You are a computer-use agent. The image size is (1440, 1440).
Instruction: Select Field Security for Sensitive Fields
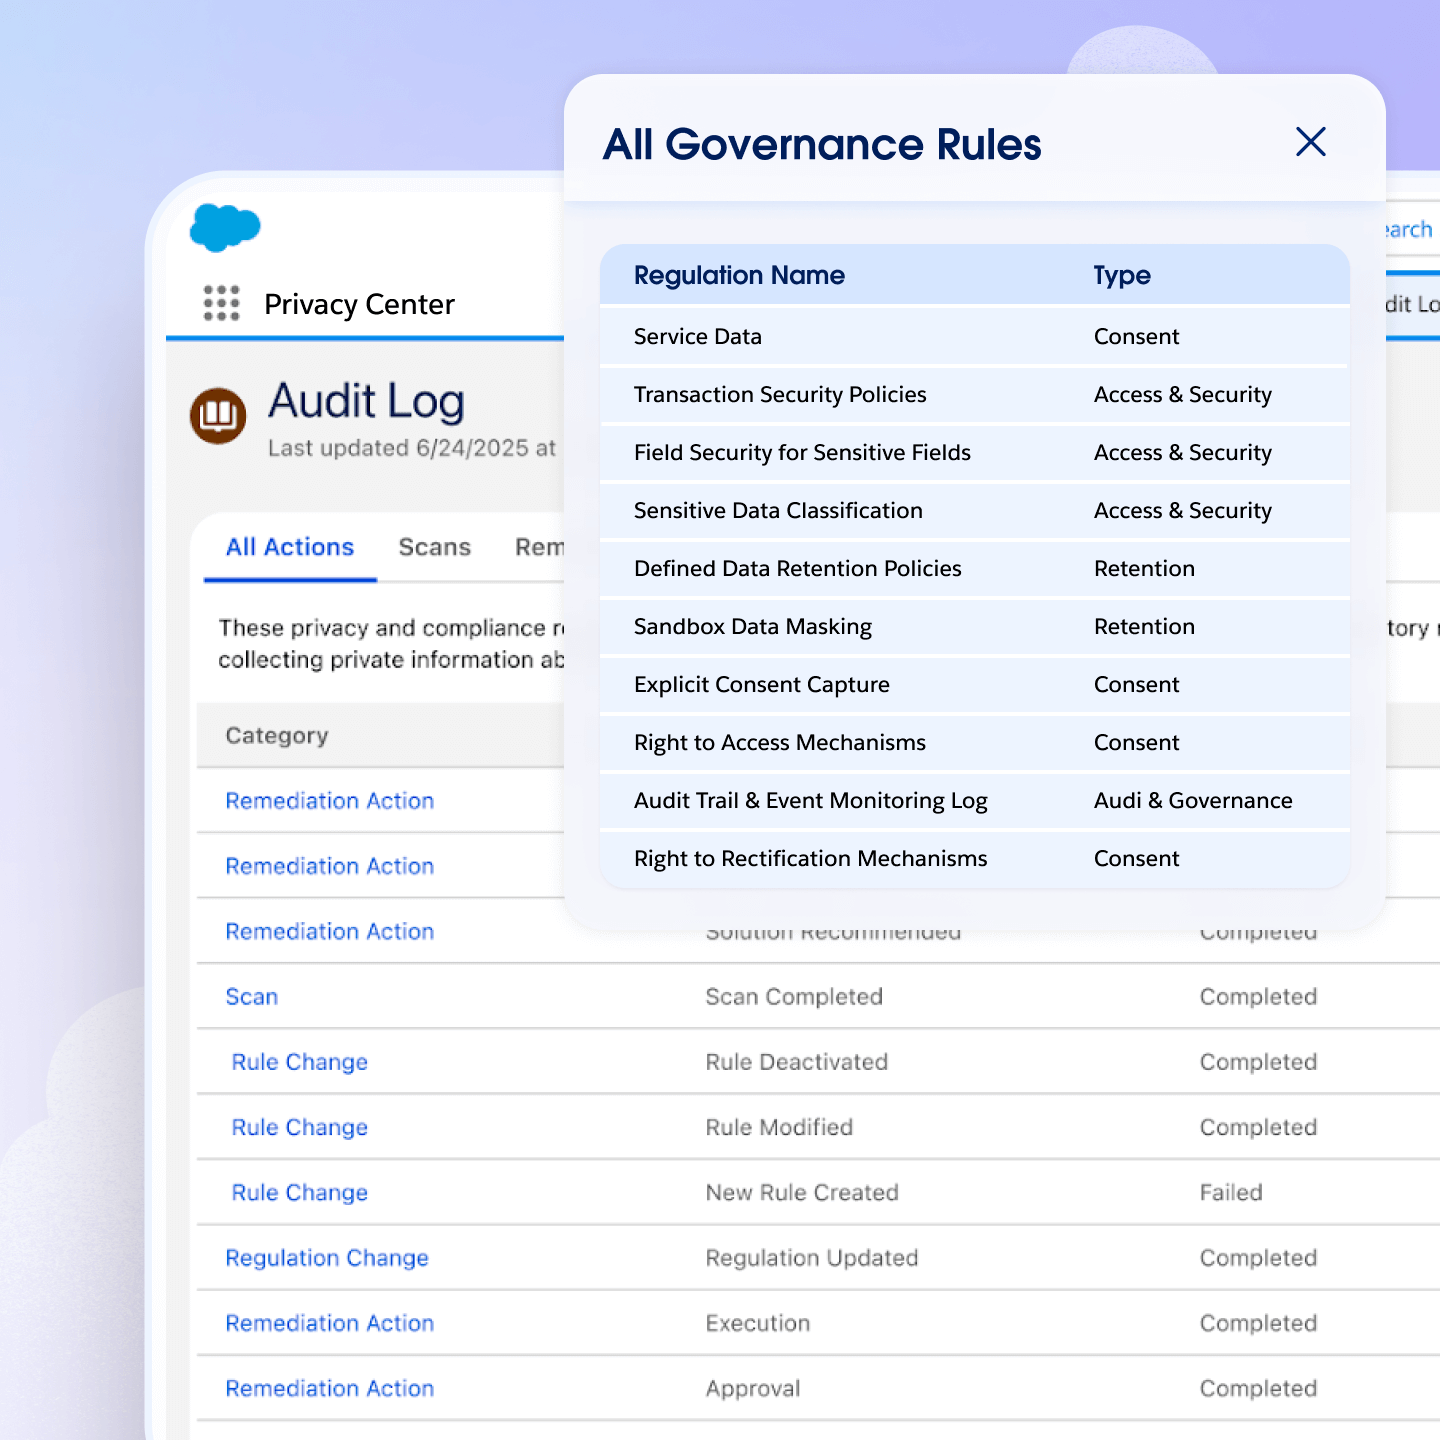[x=975, y=452]
